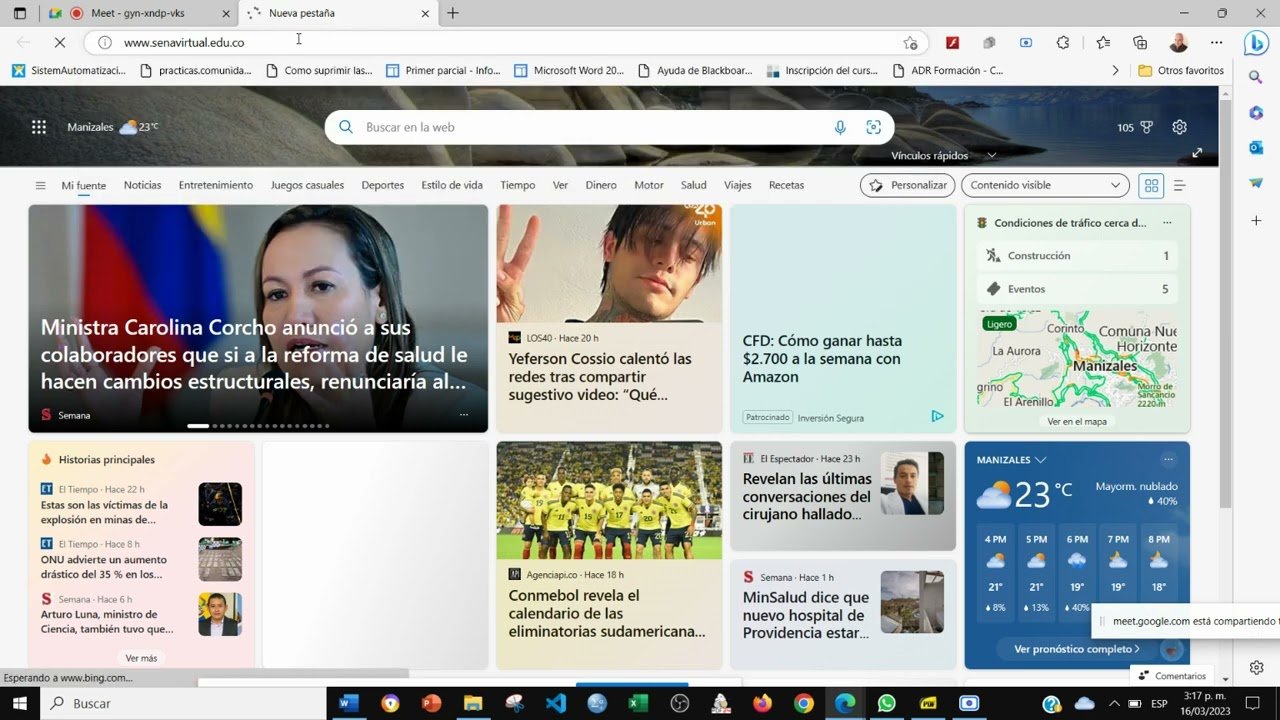This screenshot has height=720, width=1280.
Task: Switch to the Meet browser tab
Action: pyautogui.click(x=137, y=13)
